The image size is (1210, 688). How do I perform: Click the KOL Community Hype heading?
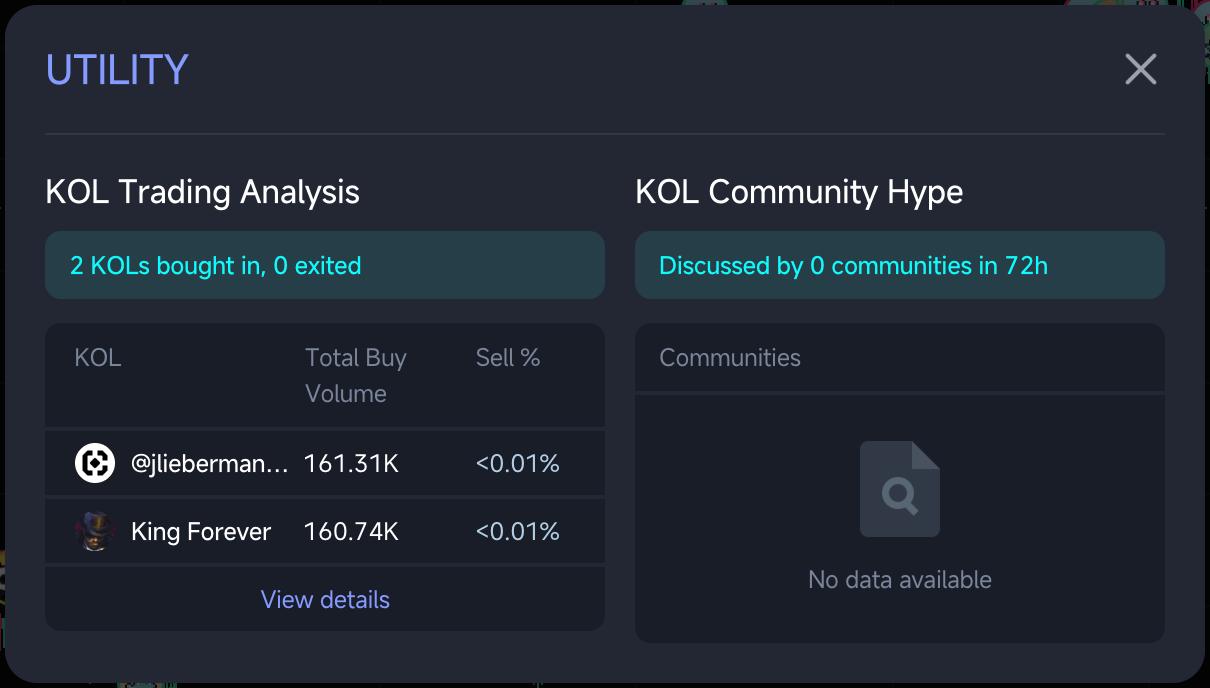798,191
